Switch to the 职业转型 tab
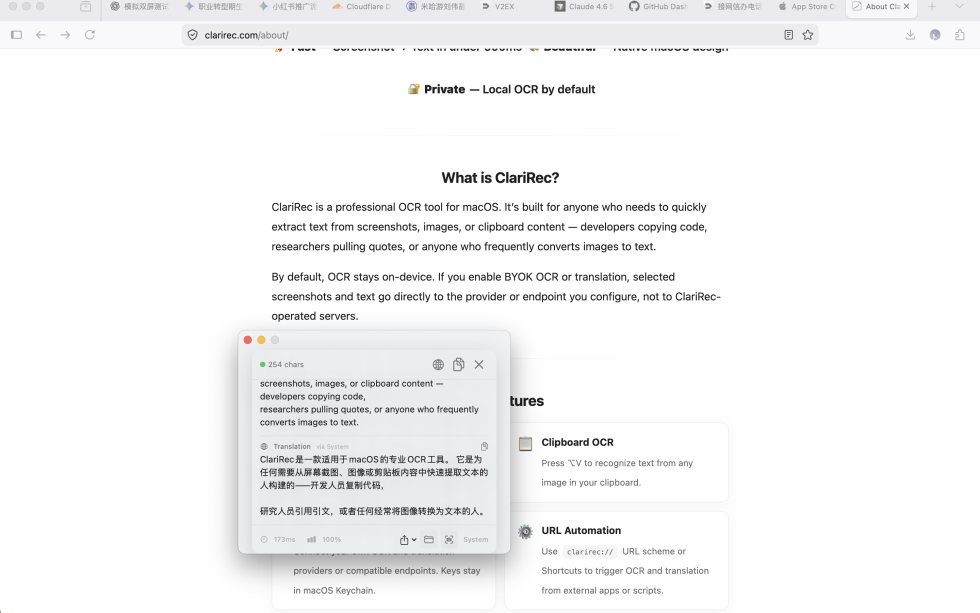The image size is (980, 613). click(x=214, y=6)
